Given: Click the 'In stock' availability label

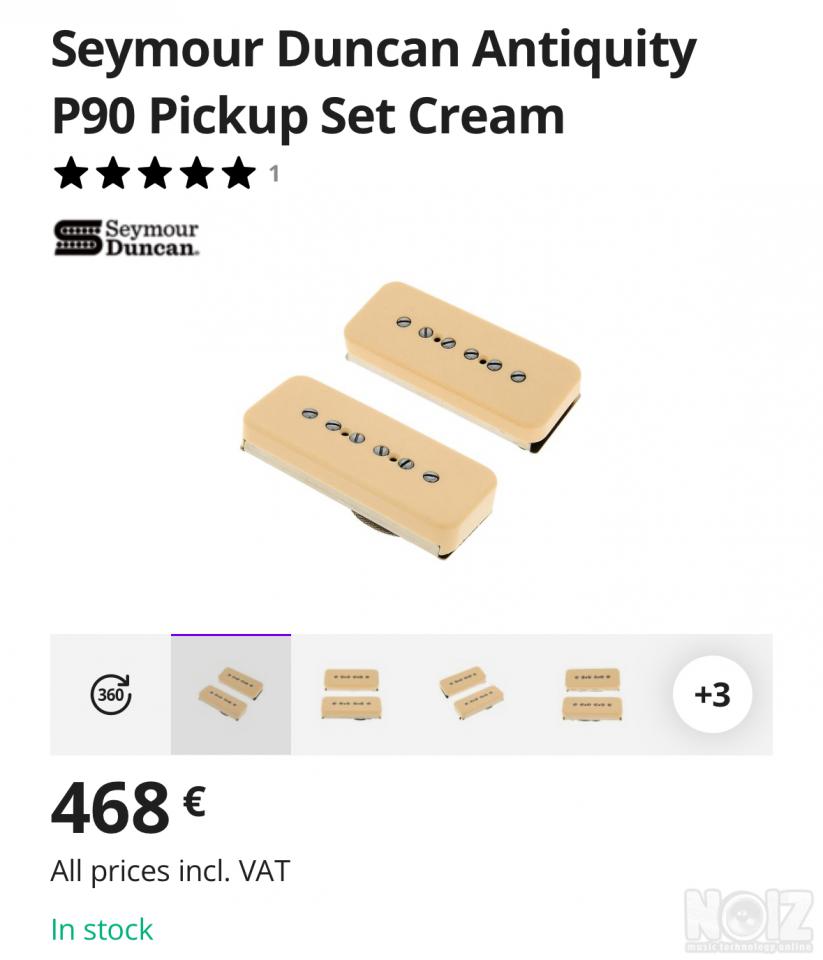Looking at the screenshot, I should click(x=102, y=929).
